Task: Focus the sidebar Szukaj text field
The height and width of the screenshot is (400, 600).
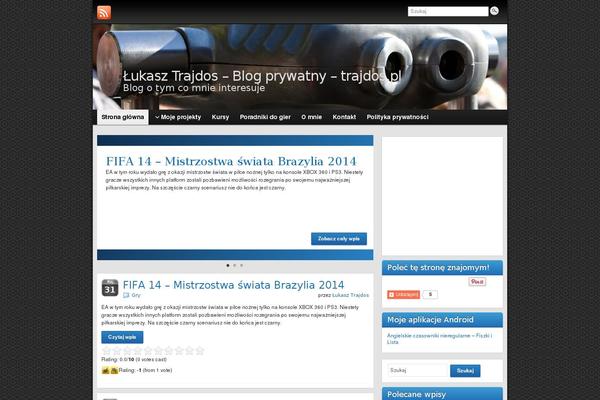Action: (418, 371)
